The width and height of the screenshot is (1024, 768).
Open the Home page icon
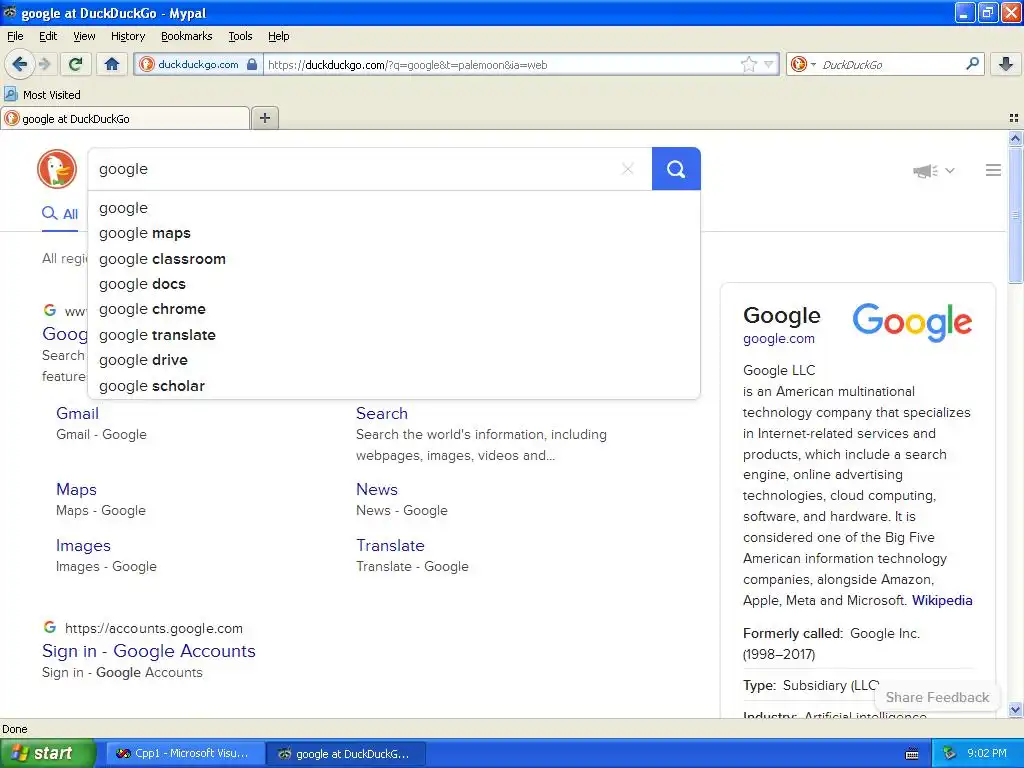112,64
